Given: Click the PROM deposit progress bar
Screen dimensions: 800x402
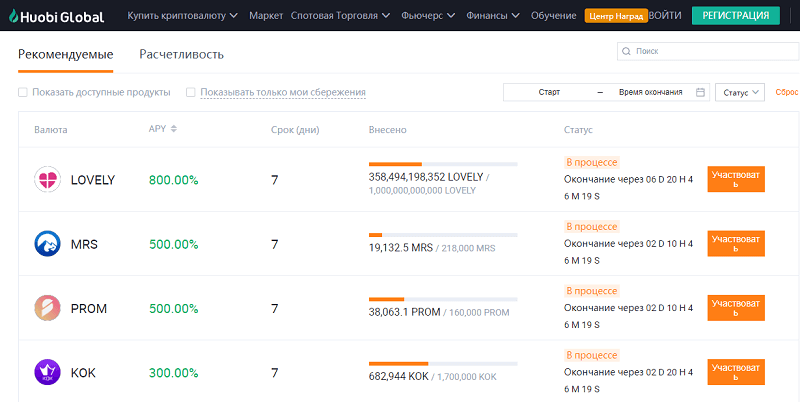Looking at the screenshot, I should click(x=443, y=299).
